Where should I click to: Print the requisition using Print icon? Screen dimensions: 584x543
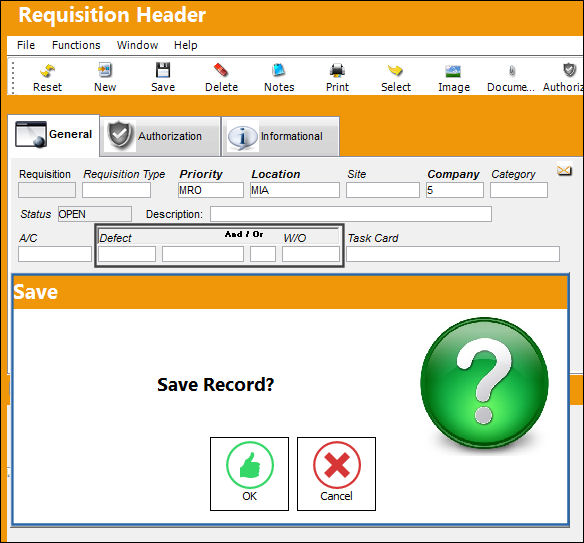pos(337,78)
